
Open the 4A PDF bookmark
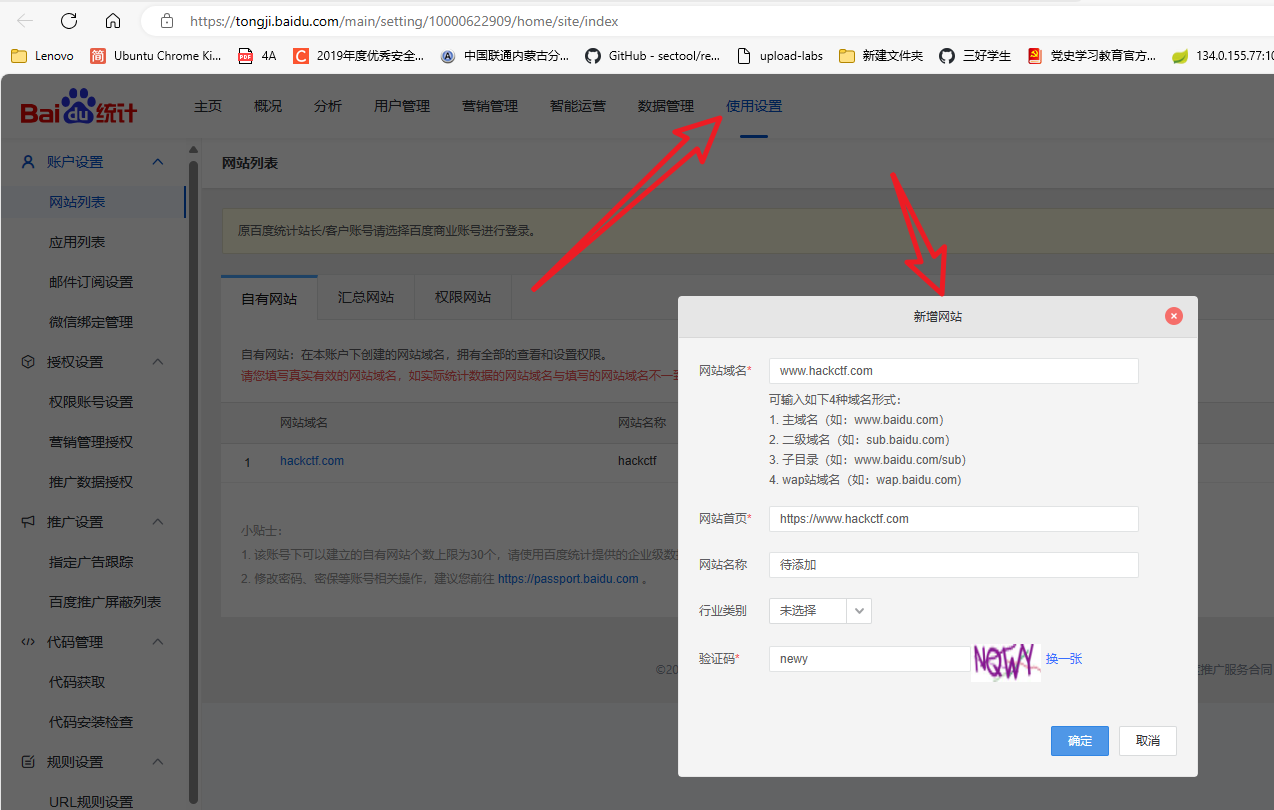click(x=257, y=56)
